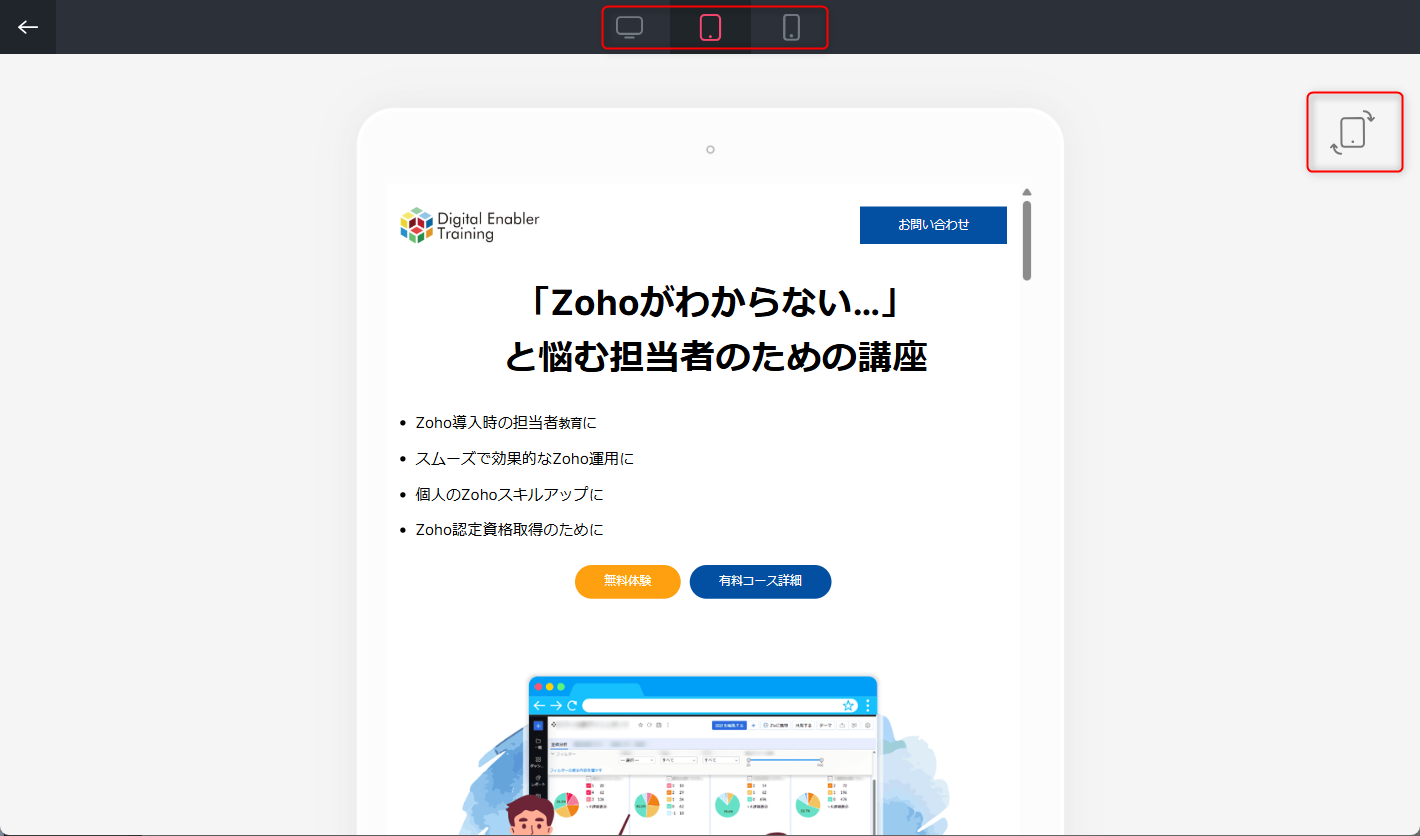Click the reload arrow in the illustrated browser

pyautogui.click(x=572, y=705)
